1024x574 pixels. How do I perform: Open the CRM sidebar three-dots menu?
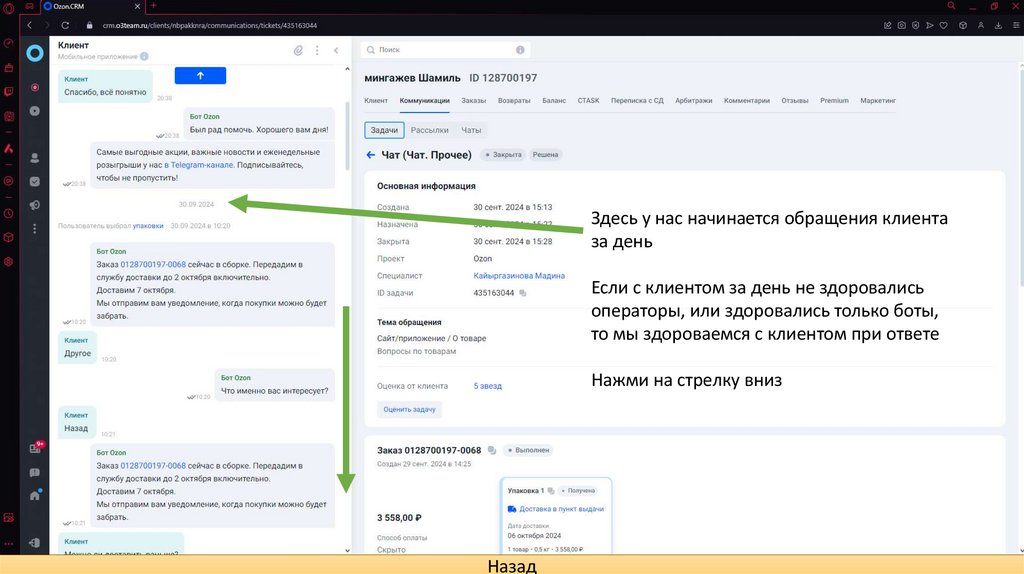[35, 229]
